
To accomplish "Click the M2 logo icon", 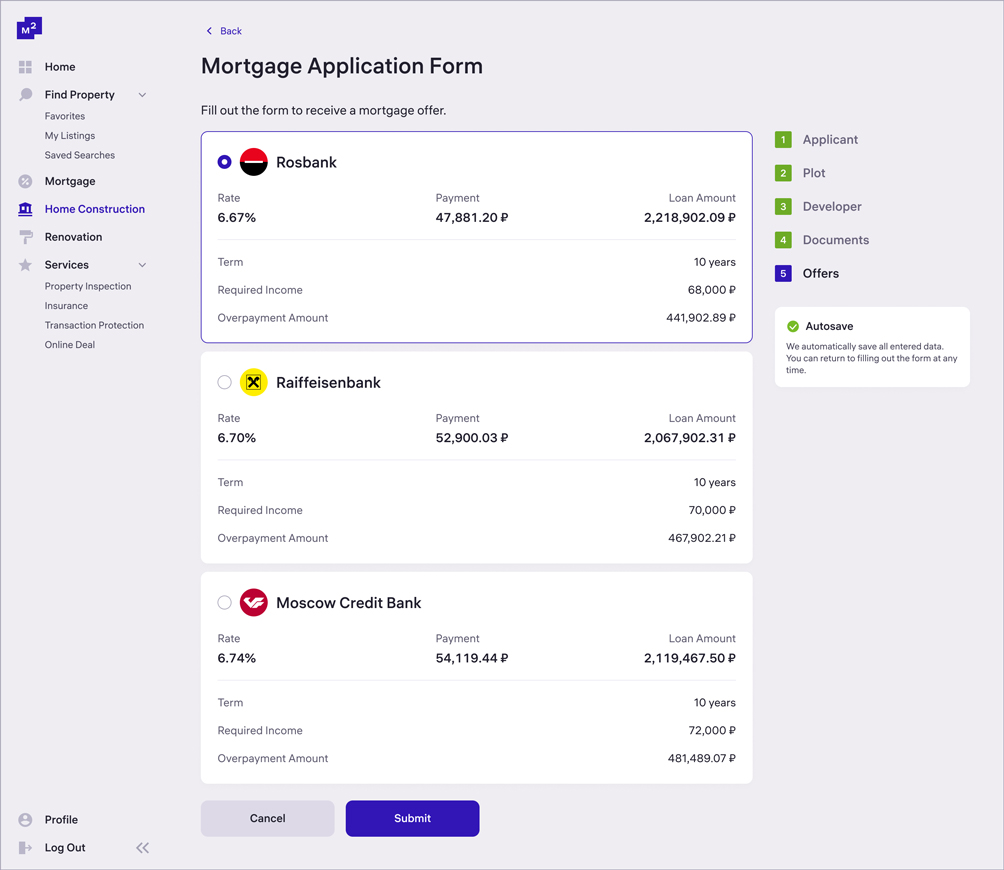I will pyautogui.click(x=29, y=29).
